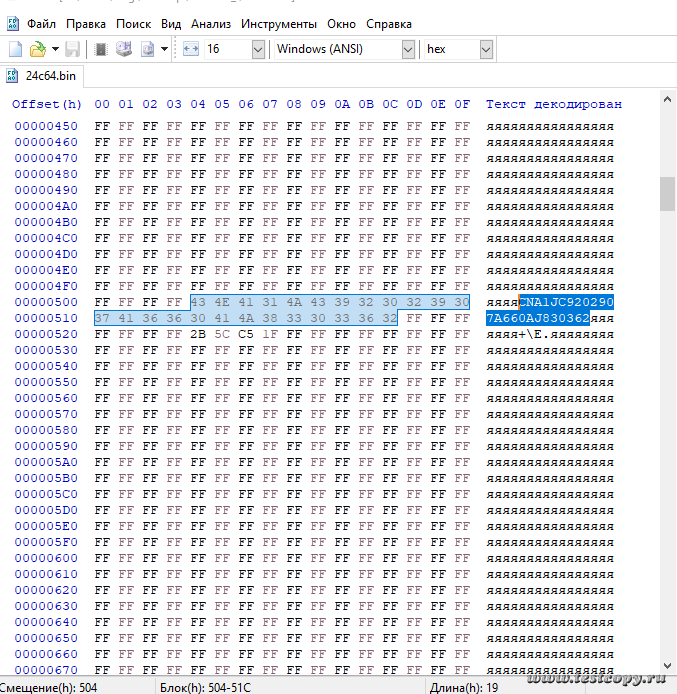Expand the disk image arrow dropdown
The image size is (677, 694).
coord(164,49)
